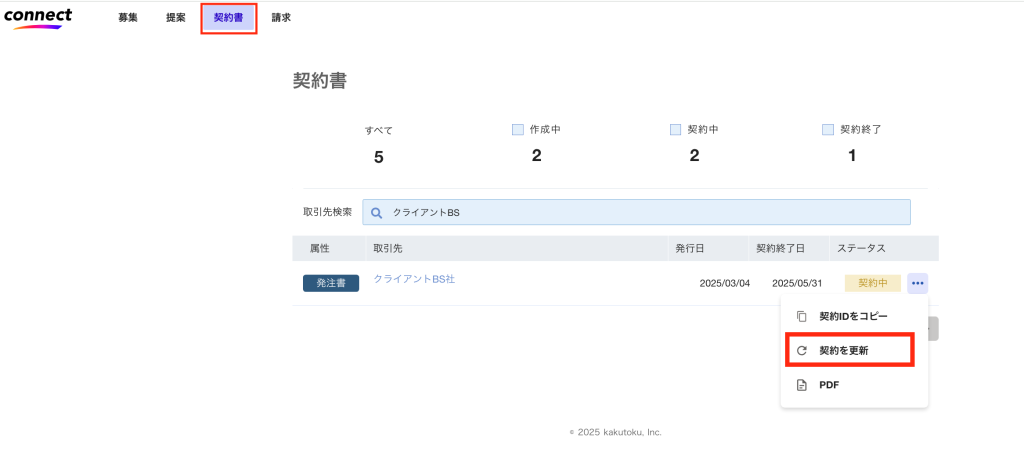Viewport: 1024px width, 466px height.
Task: Focus the 取引先検索 search field
Action: click(x=640, y=213)
